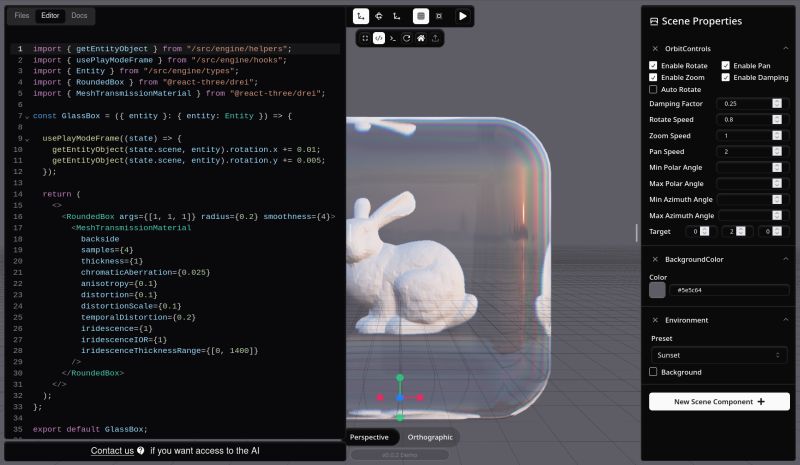Switch to the Files tab
This screenshot has height=465, width=800.
click(22, 15)
